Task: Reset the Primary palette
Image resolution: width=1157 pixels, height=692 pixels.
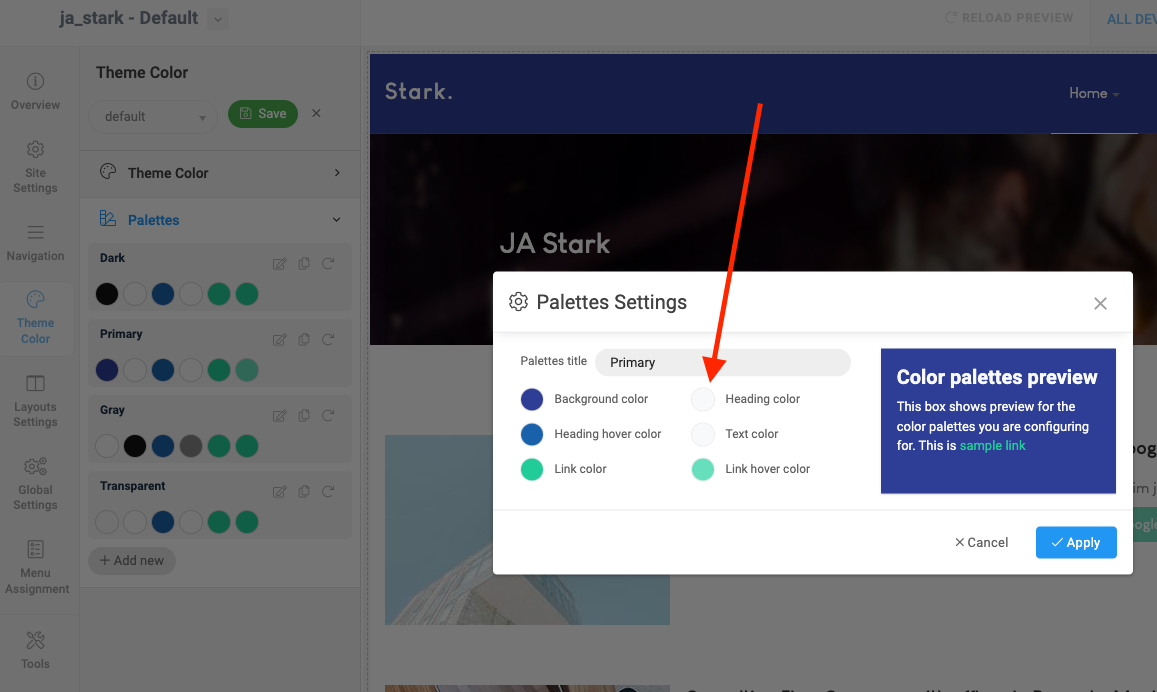Action: [328, 339]
